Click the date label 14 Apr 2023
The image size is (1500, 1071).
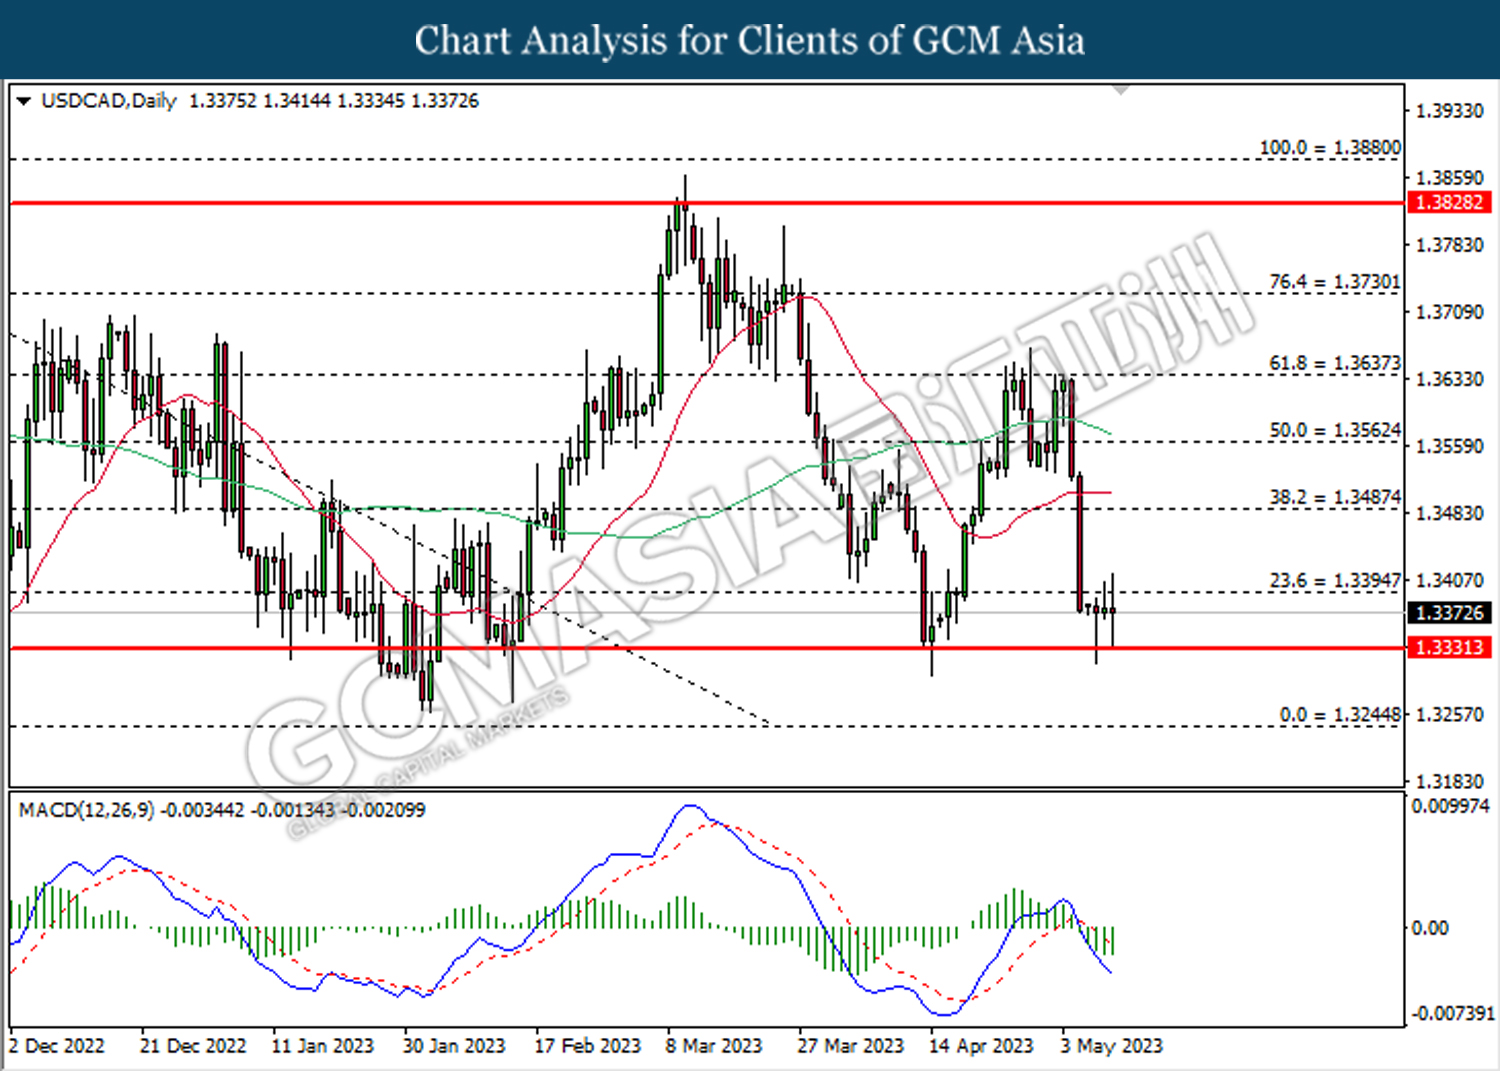click(981, 1046)
